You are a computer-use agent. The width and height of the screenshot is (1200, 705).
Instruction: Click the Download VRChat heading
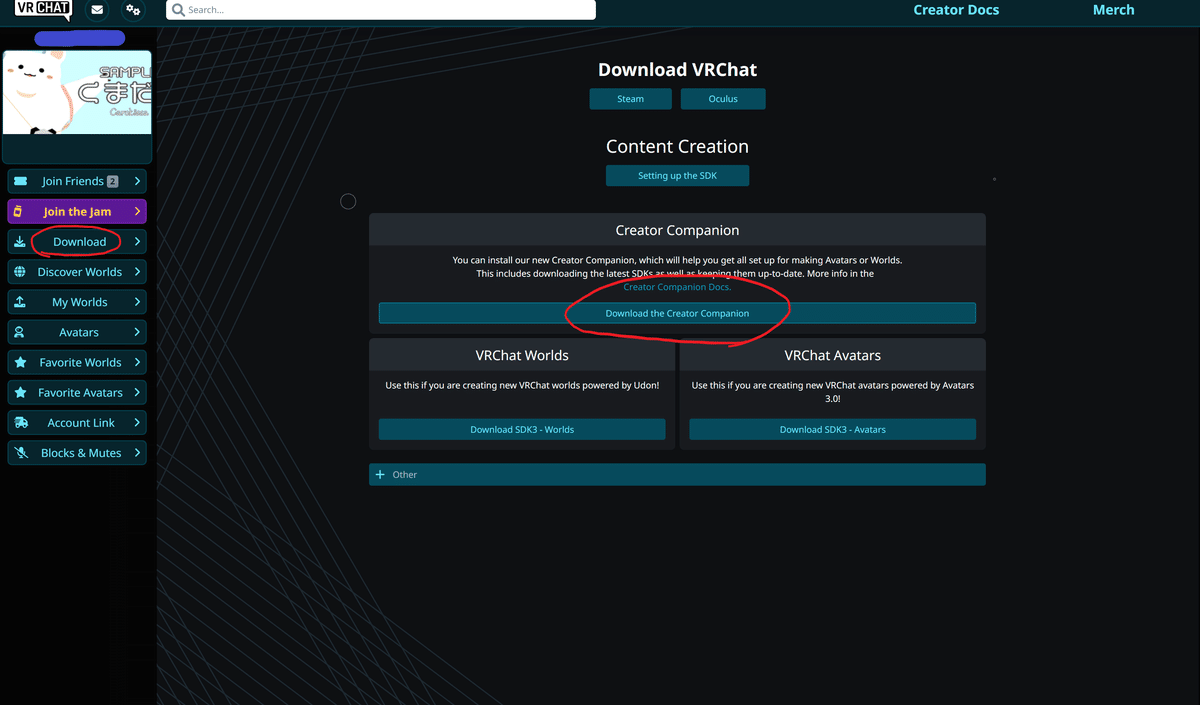tap(677, 70)
